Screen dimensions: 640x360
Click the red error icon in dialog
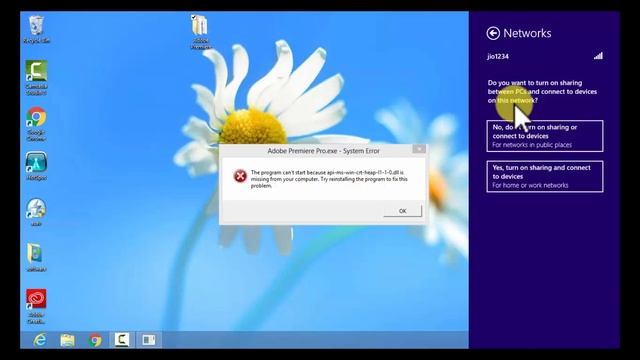click(x=240, y=176)
